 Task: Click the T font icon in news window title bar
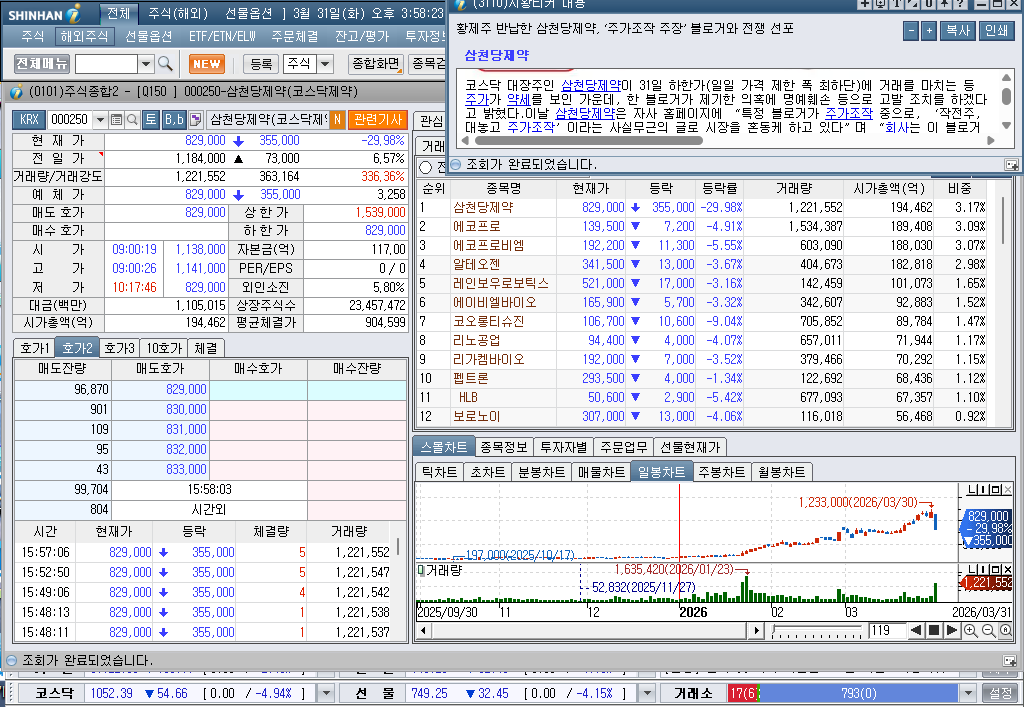pyautogui.click(x=897, y=4)
